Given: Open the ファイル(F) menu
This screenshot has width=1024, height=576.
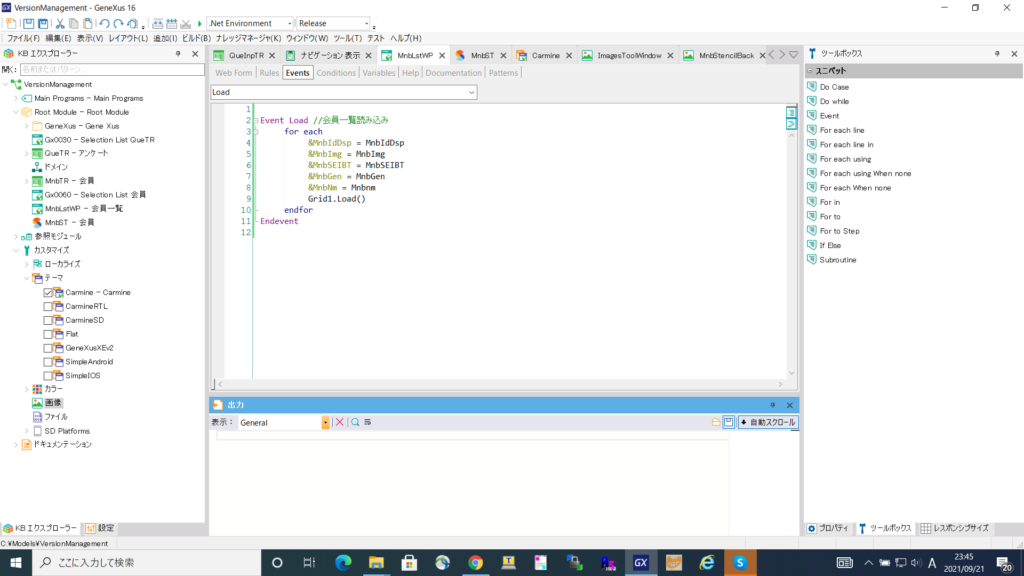Looking at the screenshot, I should tap(23, 39).
